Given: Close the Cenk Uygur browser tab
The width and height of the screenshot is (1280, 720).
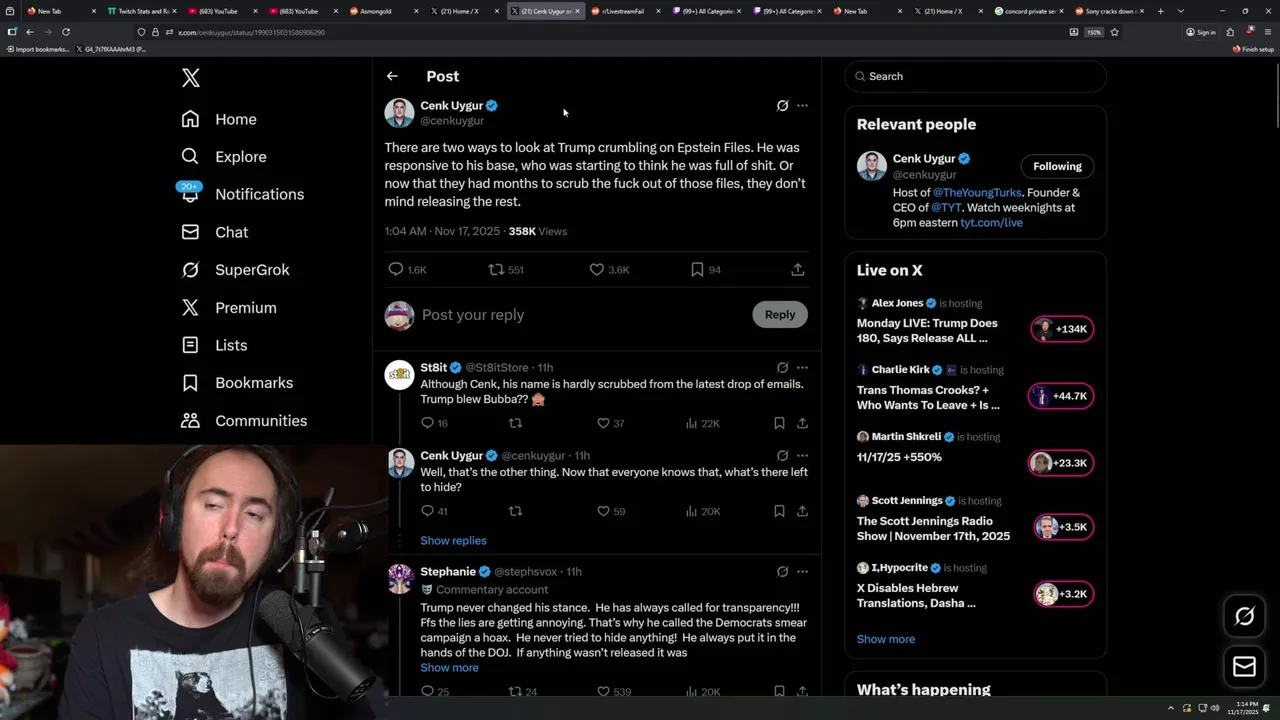Looking at the screenshot, I should click(577, 11).
